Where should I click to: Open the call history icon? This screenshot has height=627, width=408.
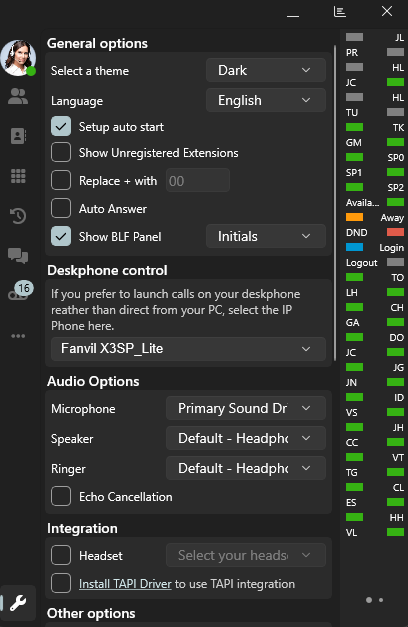(x=18, y=216)
